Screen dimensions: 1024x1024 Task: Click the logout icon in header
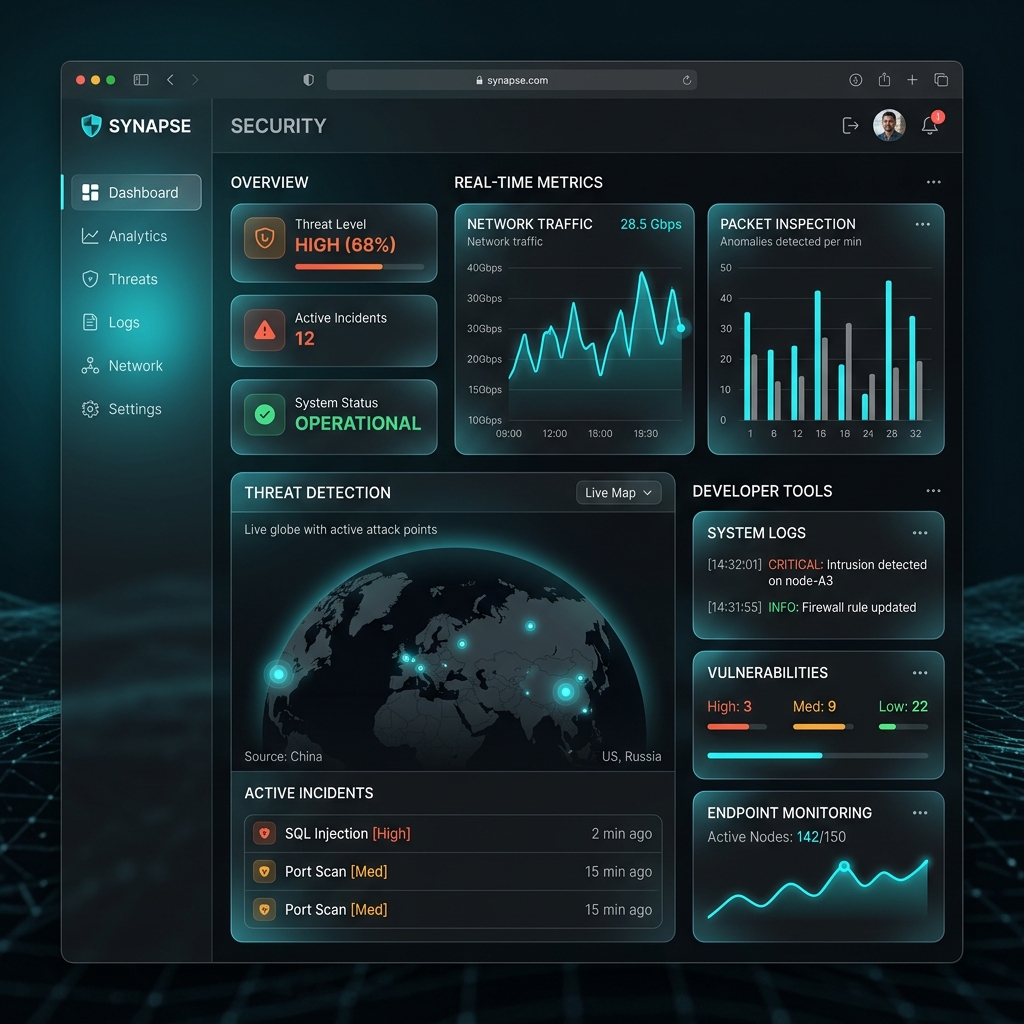(x=850, y=125)
